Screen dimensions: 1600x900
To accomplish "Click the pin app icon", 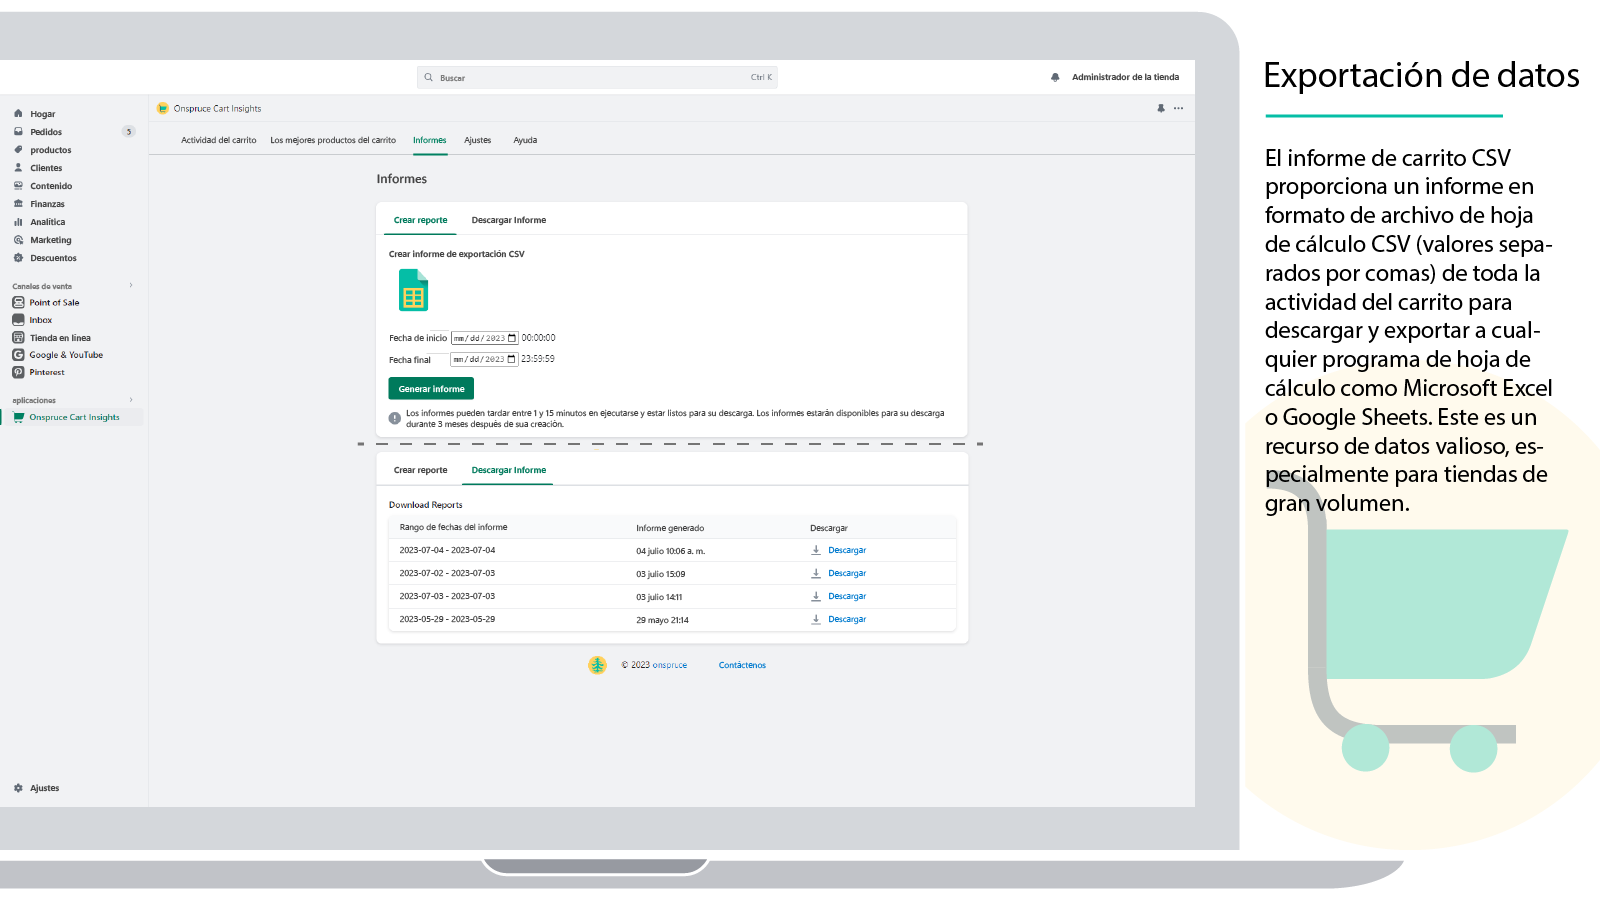I will [x=1161, y=108].
